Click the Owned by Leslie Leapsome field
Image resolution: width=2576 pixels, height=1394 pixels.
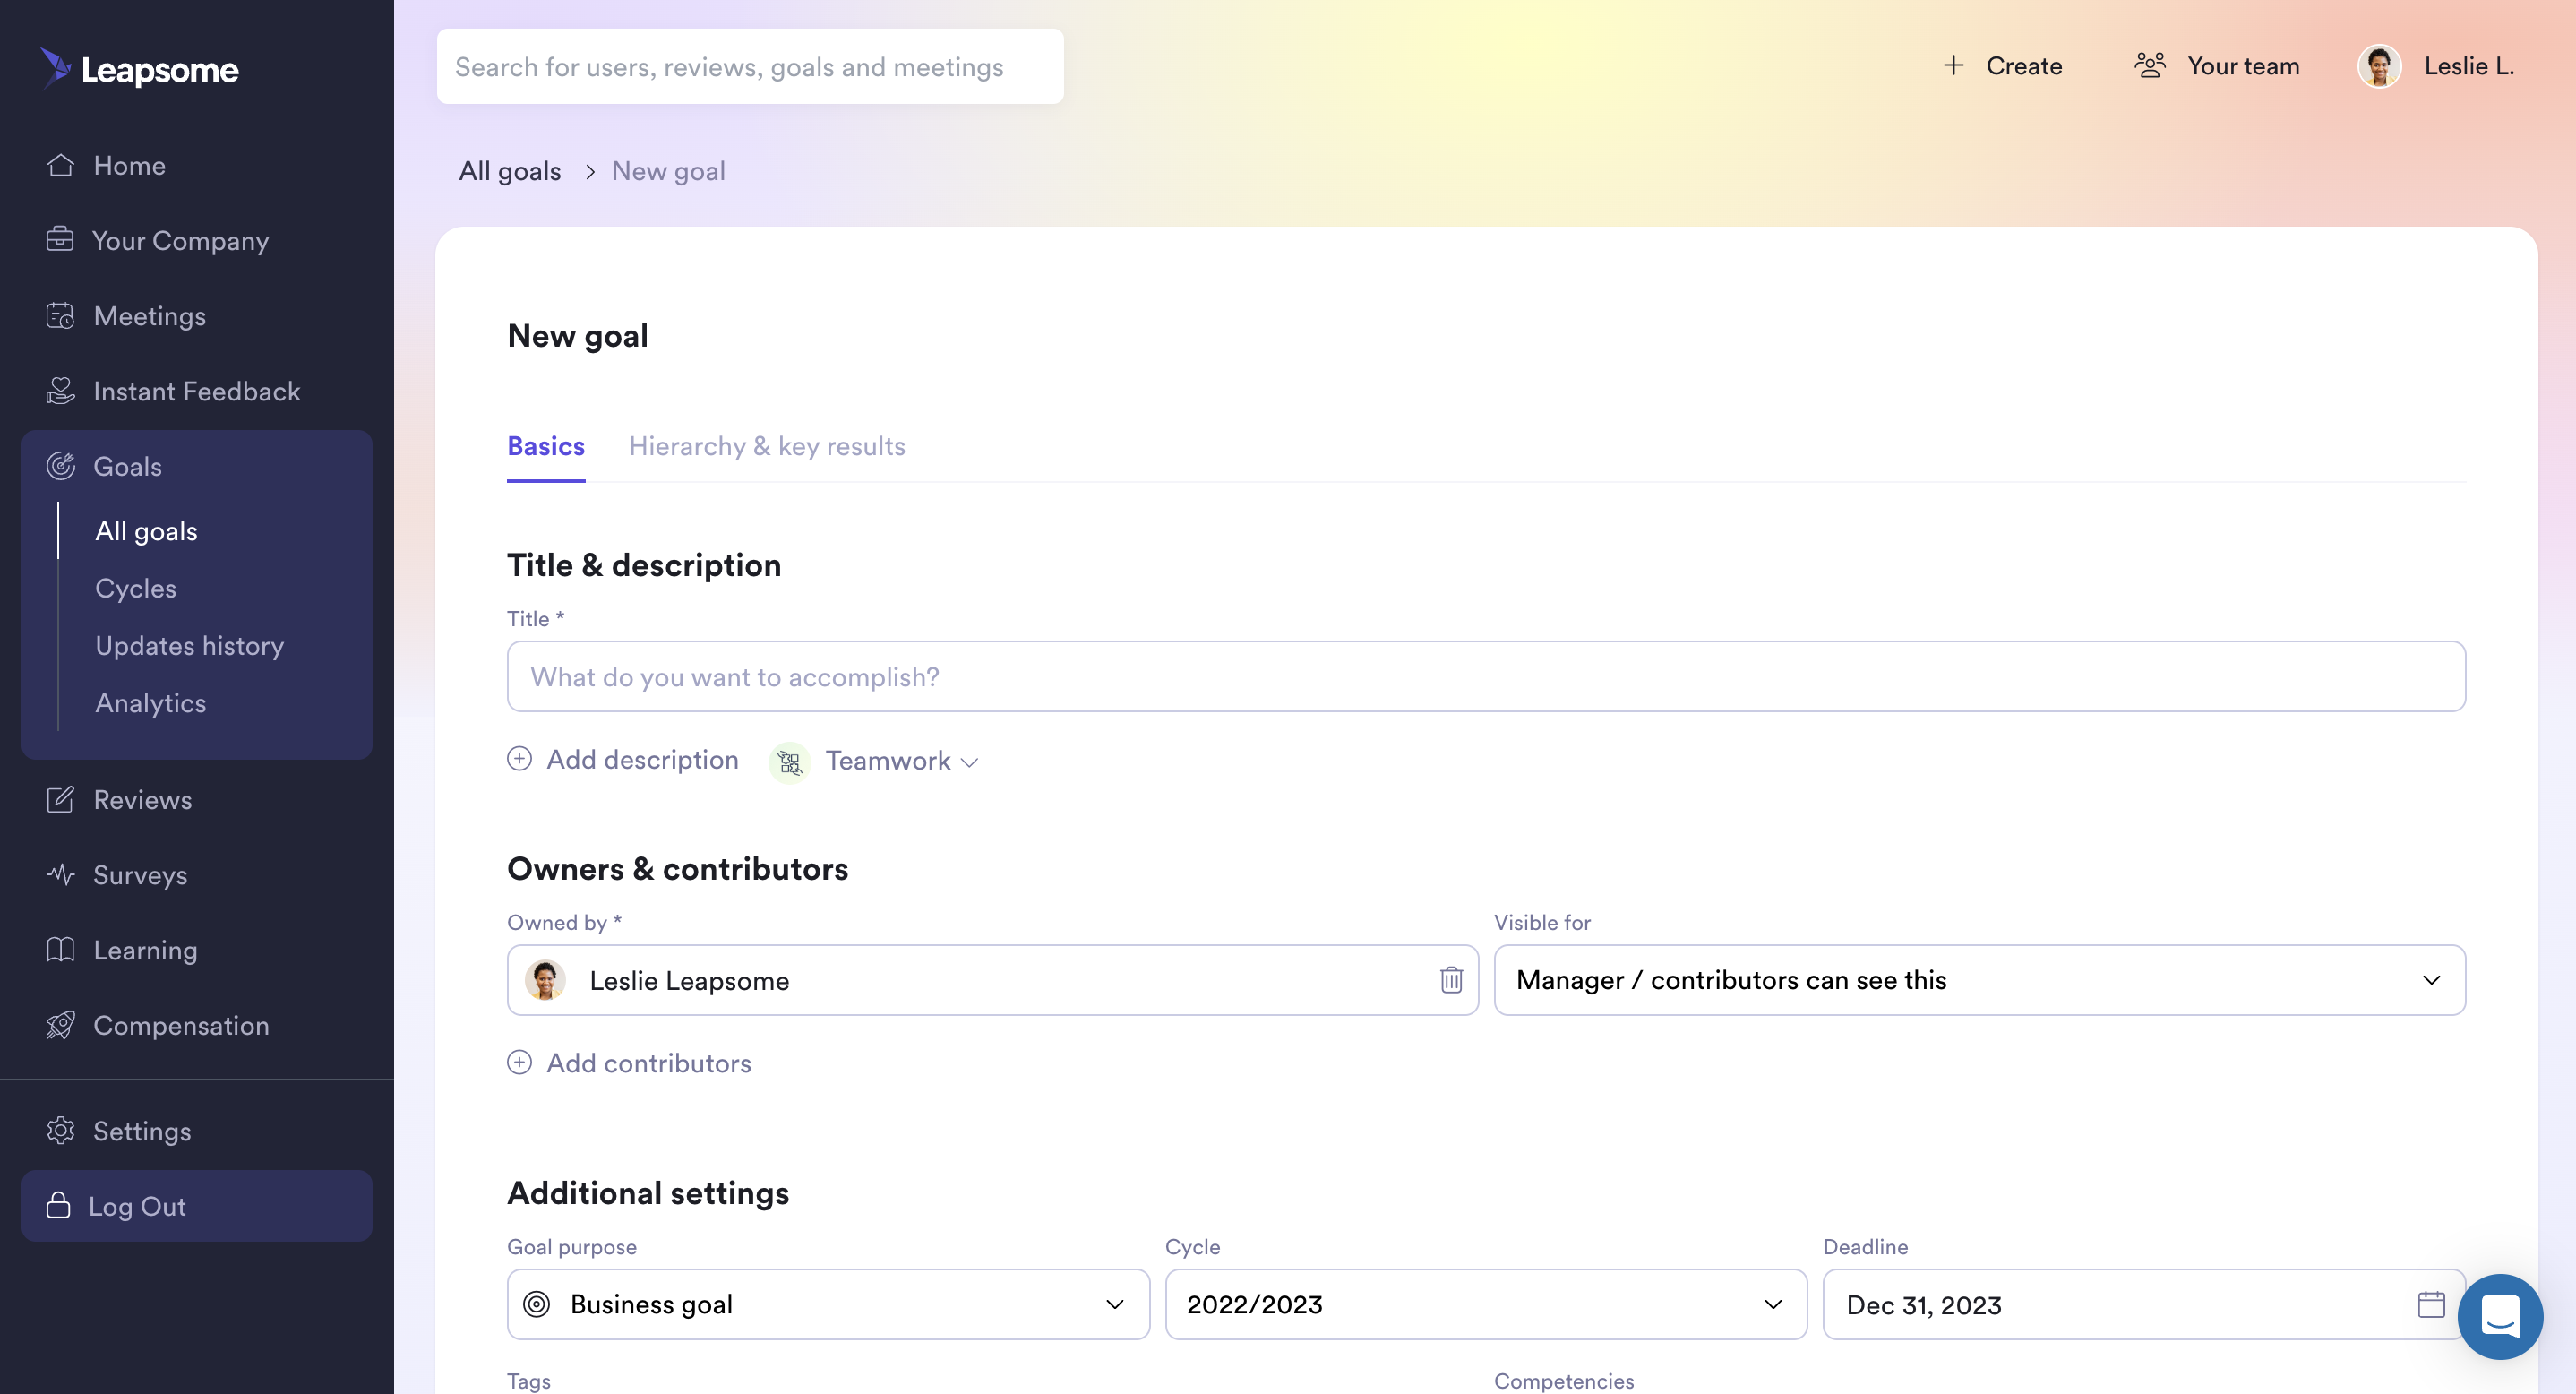[992, 980]
